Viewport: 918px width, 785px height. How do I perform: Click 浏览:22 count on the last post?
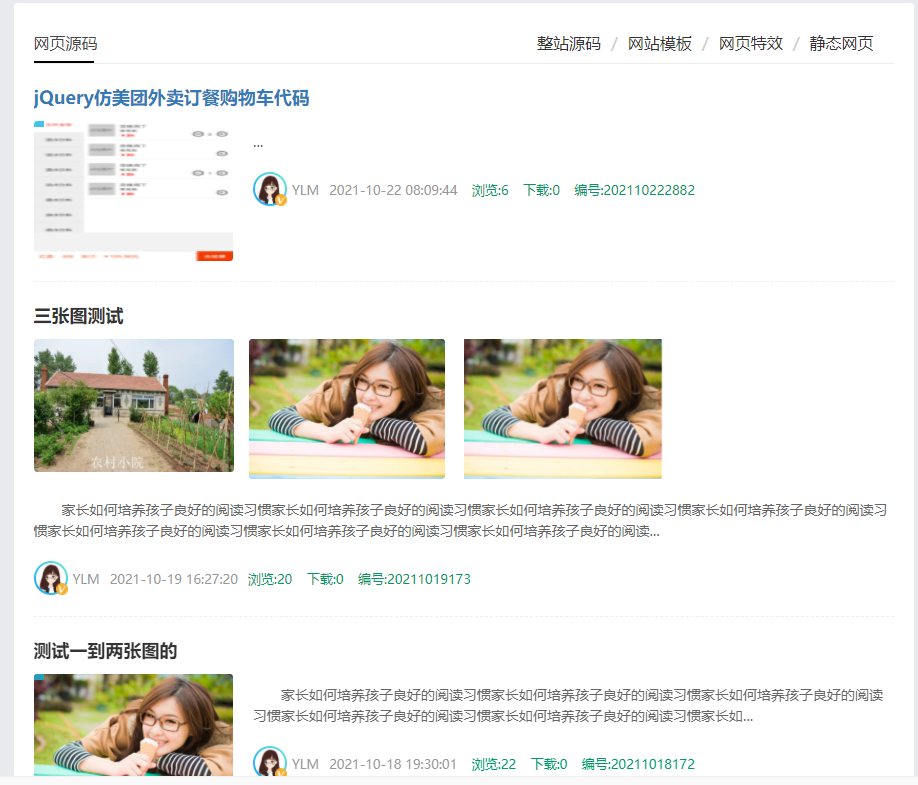[x=493, y=764]
